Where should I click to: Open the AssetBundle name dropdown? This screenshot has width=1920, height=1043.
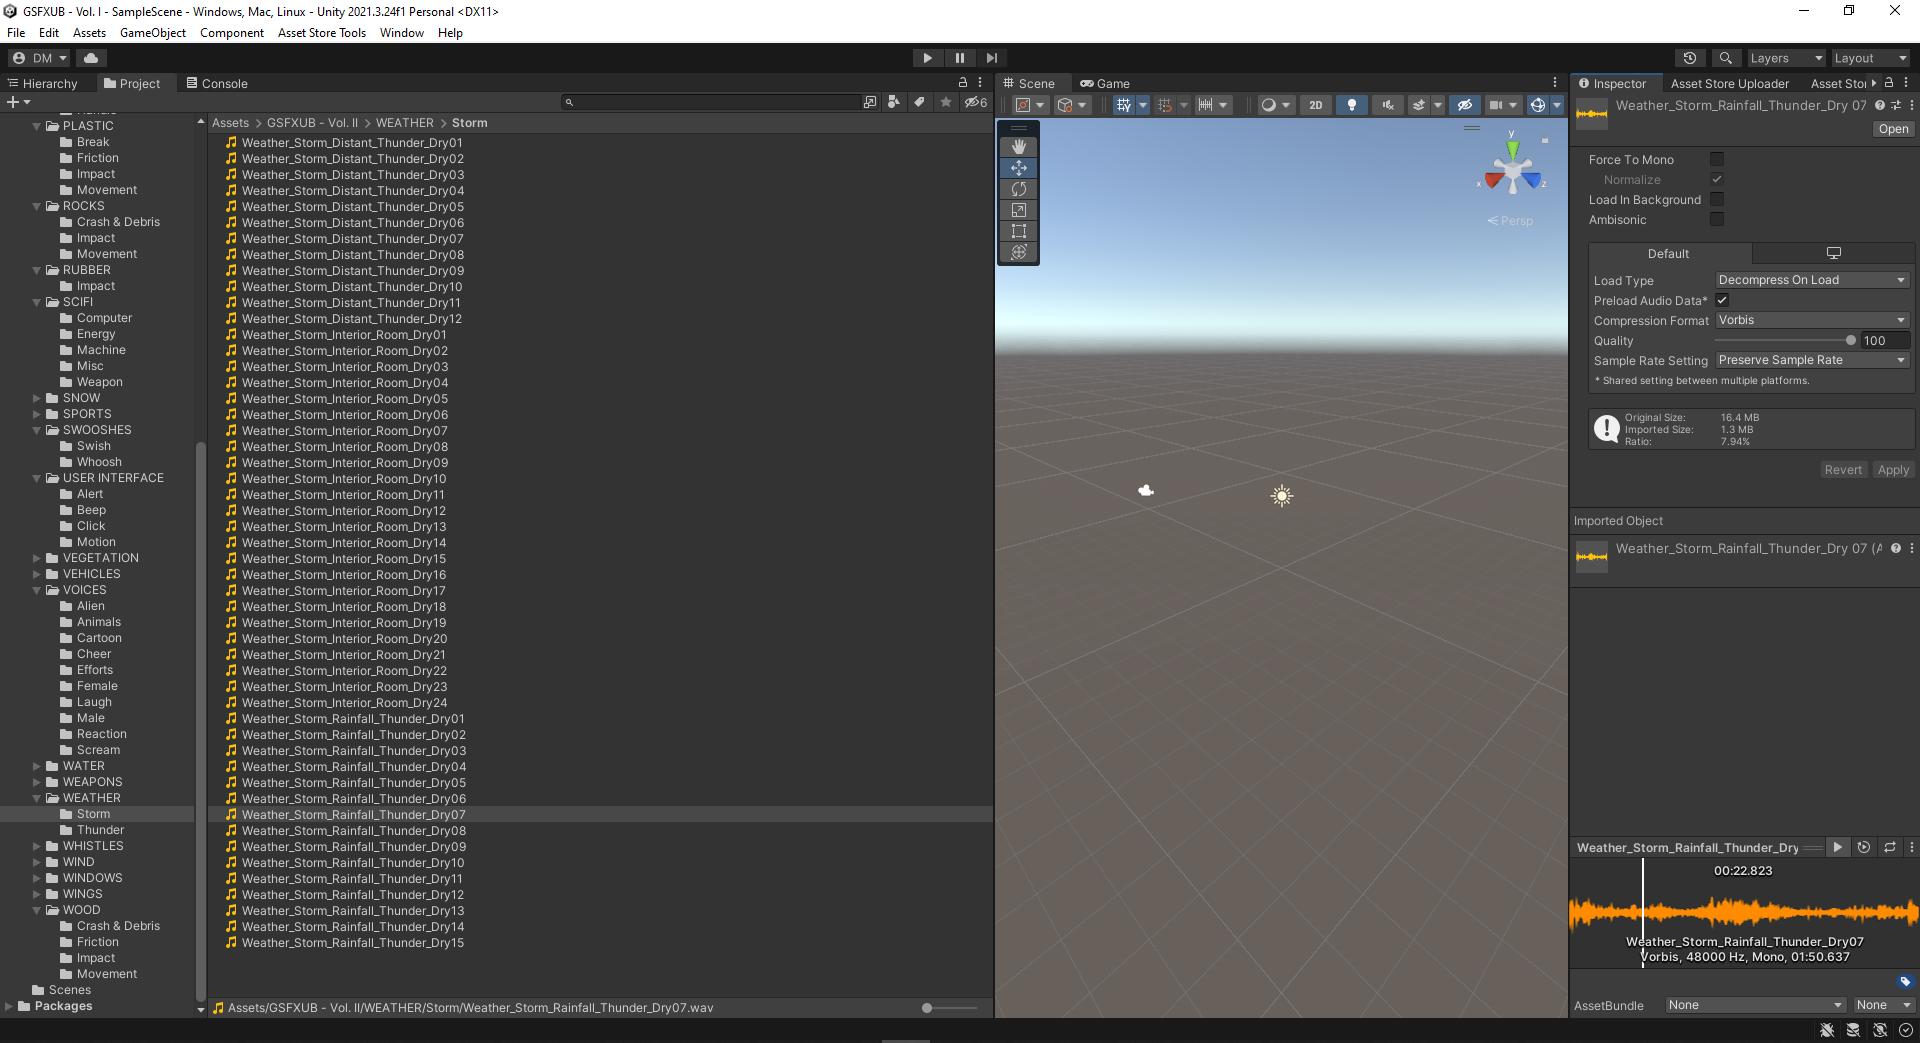click(1755, 1005)
